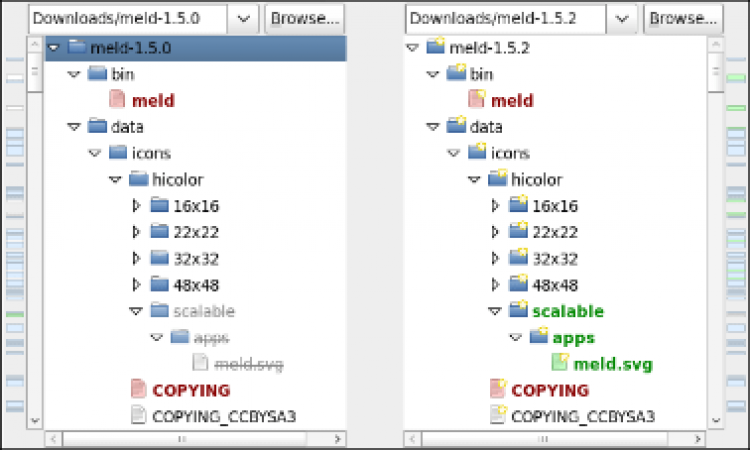The image size is (750, 450).
Task: Collapse the apps folder in right pane
Action: [515, 338]
